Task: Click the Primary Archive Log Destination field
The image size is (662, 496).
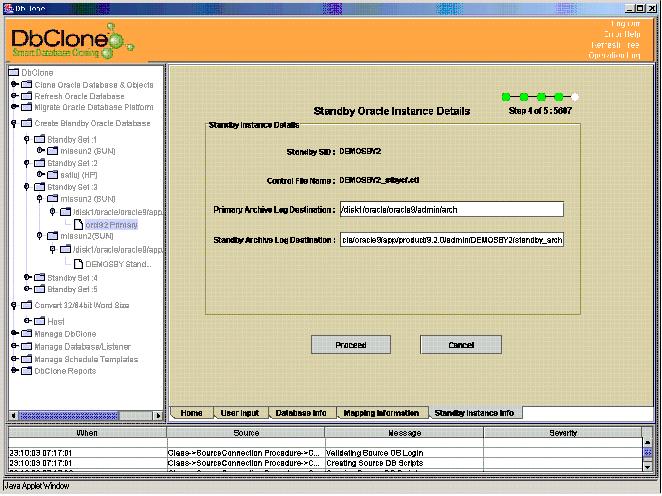Action: pos(452,209)
